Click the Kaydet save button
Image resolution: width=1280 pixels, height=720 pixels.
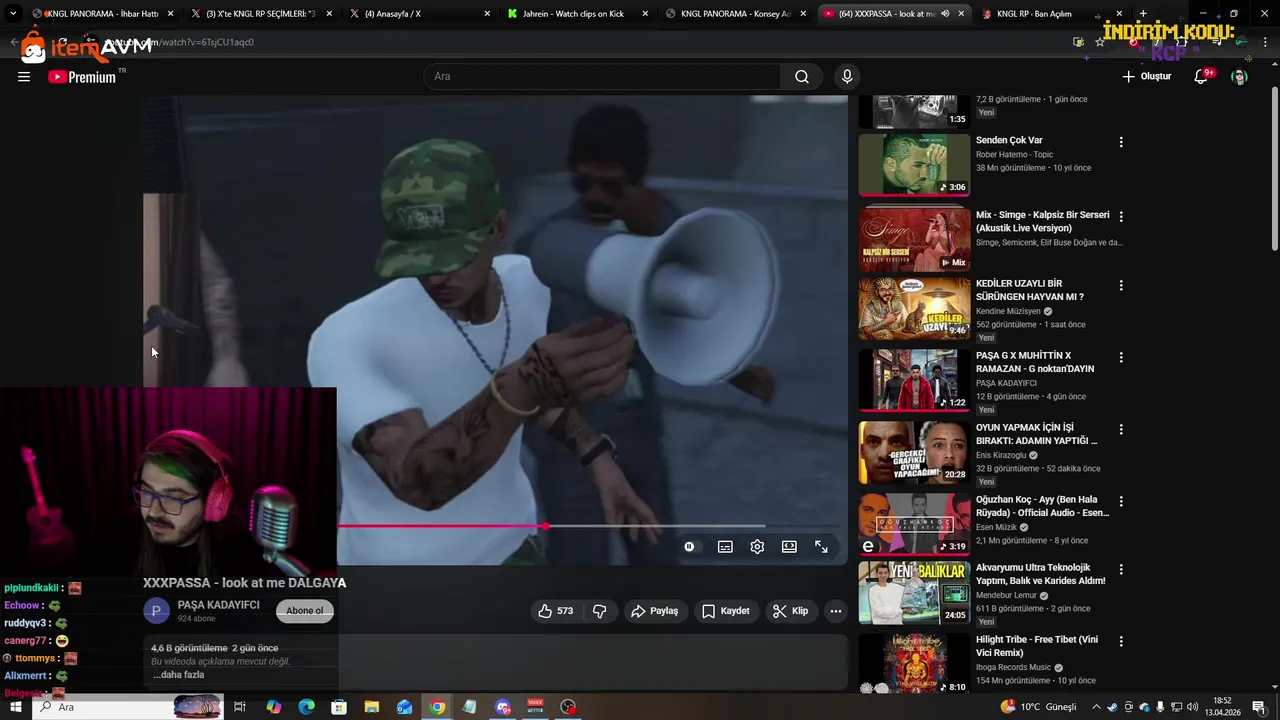(725, 611)
